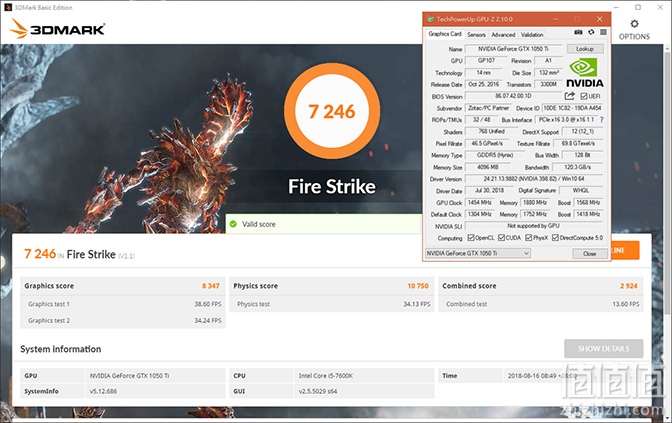Click the Close button in GPU-Z
The width and height of the screenshot is (672, 423).
tap(590, 254)
